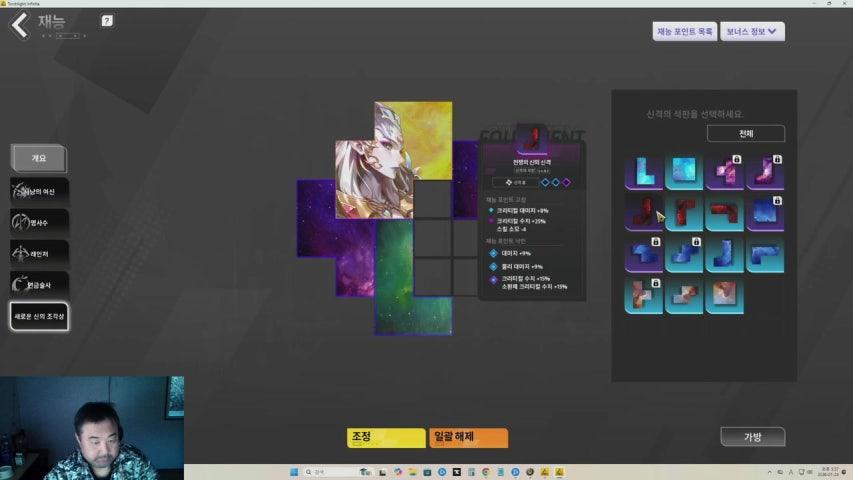Open the 사냥의 여신 talent tab
This screenshot has height=480, width=853.
pos(39,192)
